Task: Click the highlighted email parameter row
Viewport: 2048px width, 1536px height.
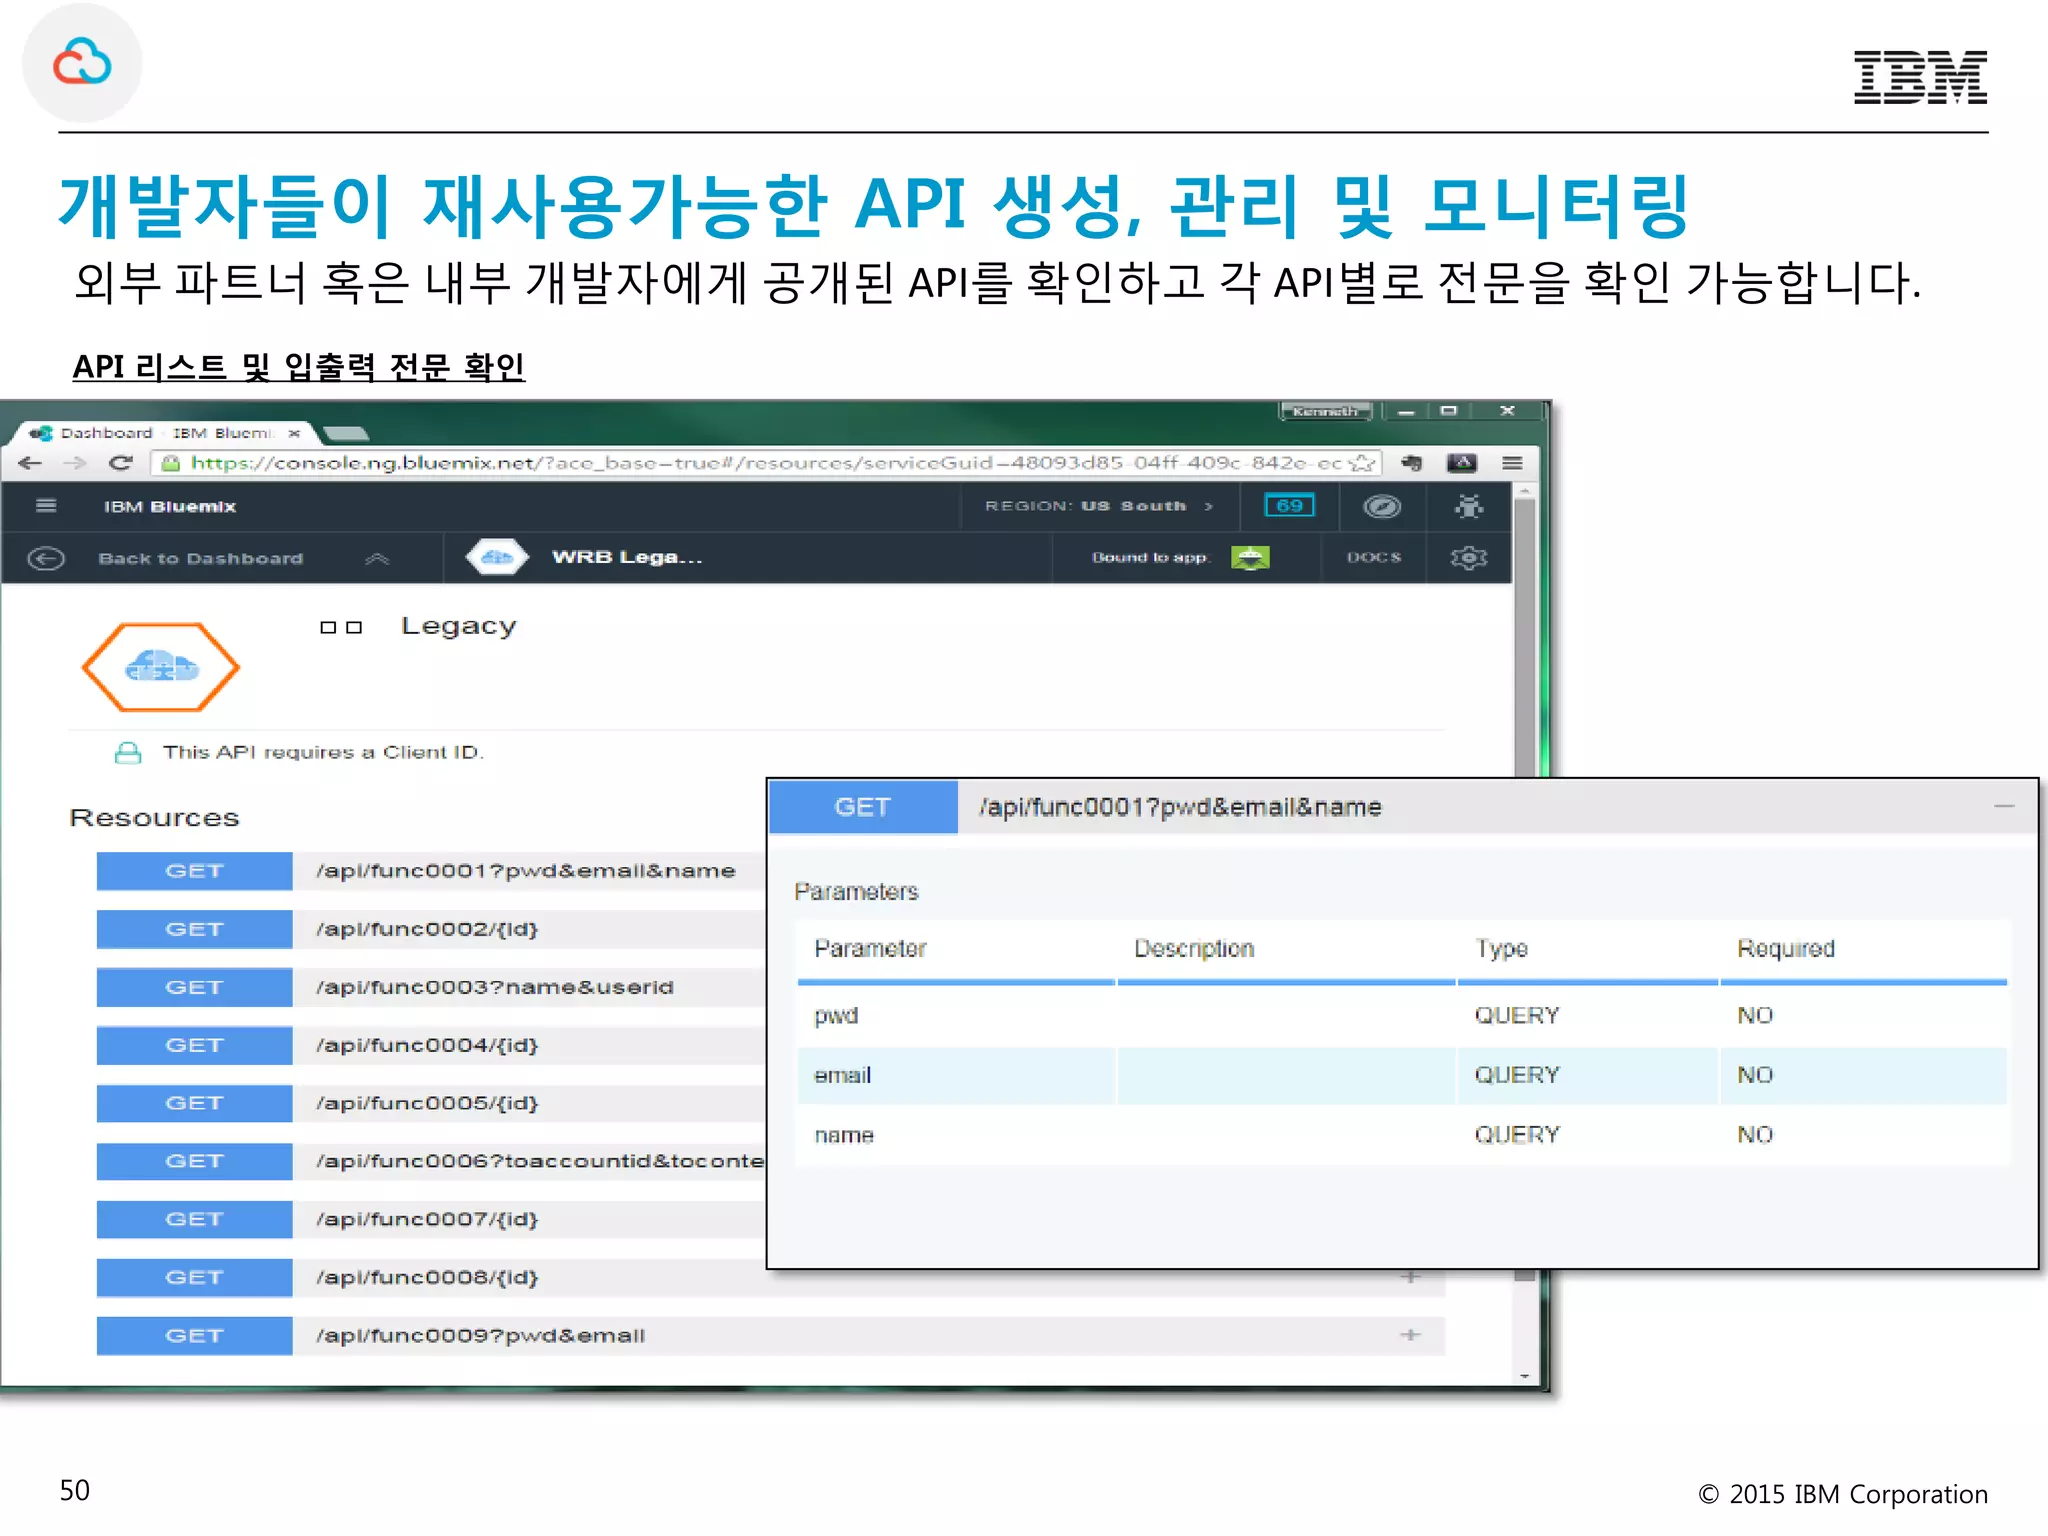Action: point(1402,1075)
